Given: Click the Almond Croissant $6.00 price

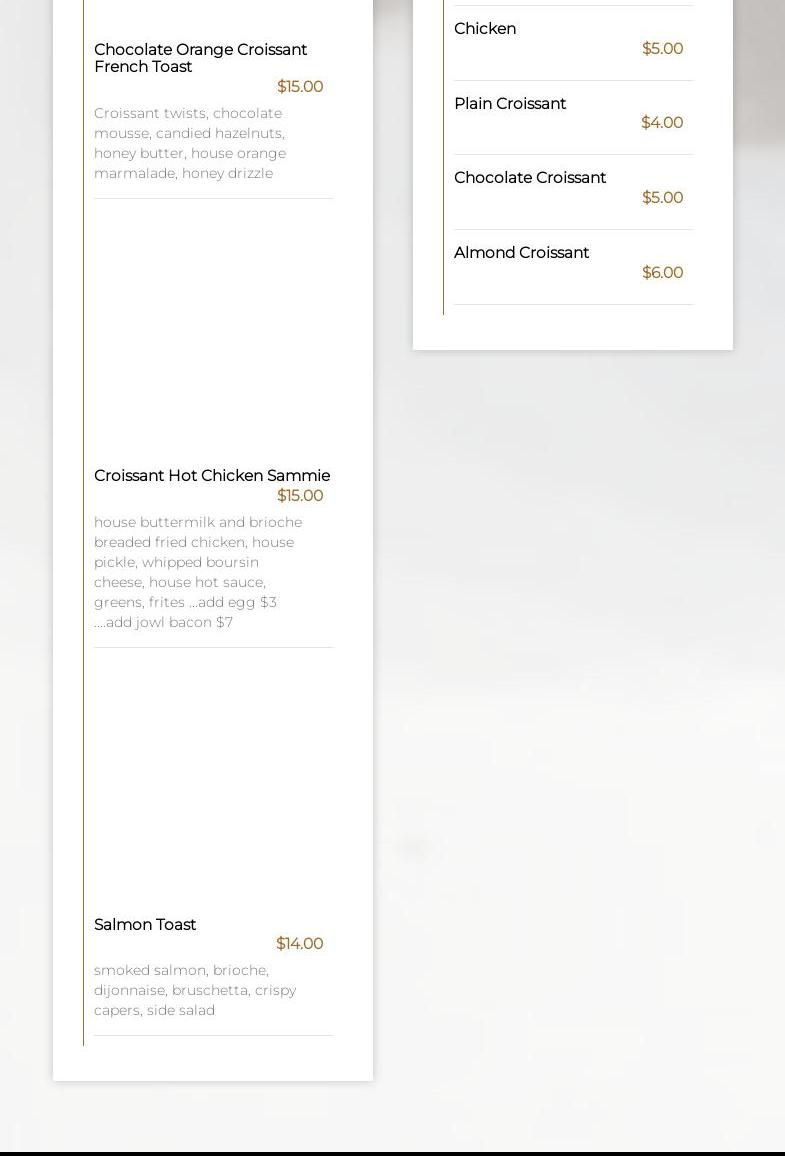Looking at the screenshot, I should pos(662,273).
